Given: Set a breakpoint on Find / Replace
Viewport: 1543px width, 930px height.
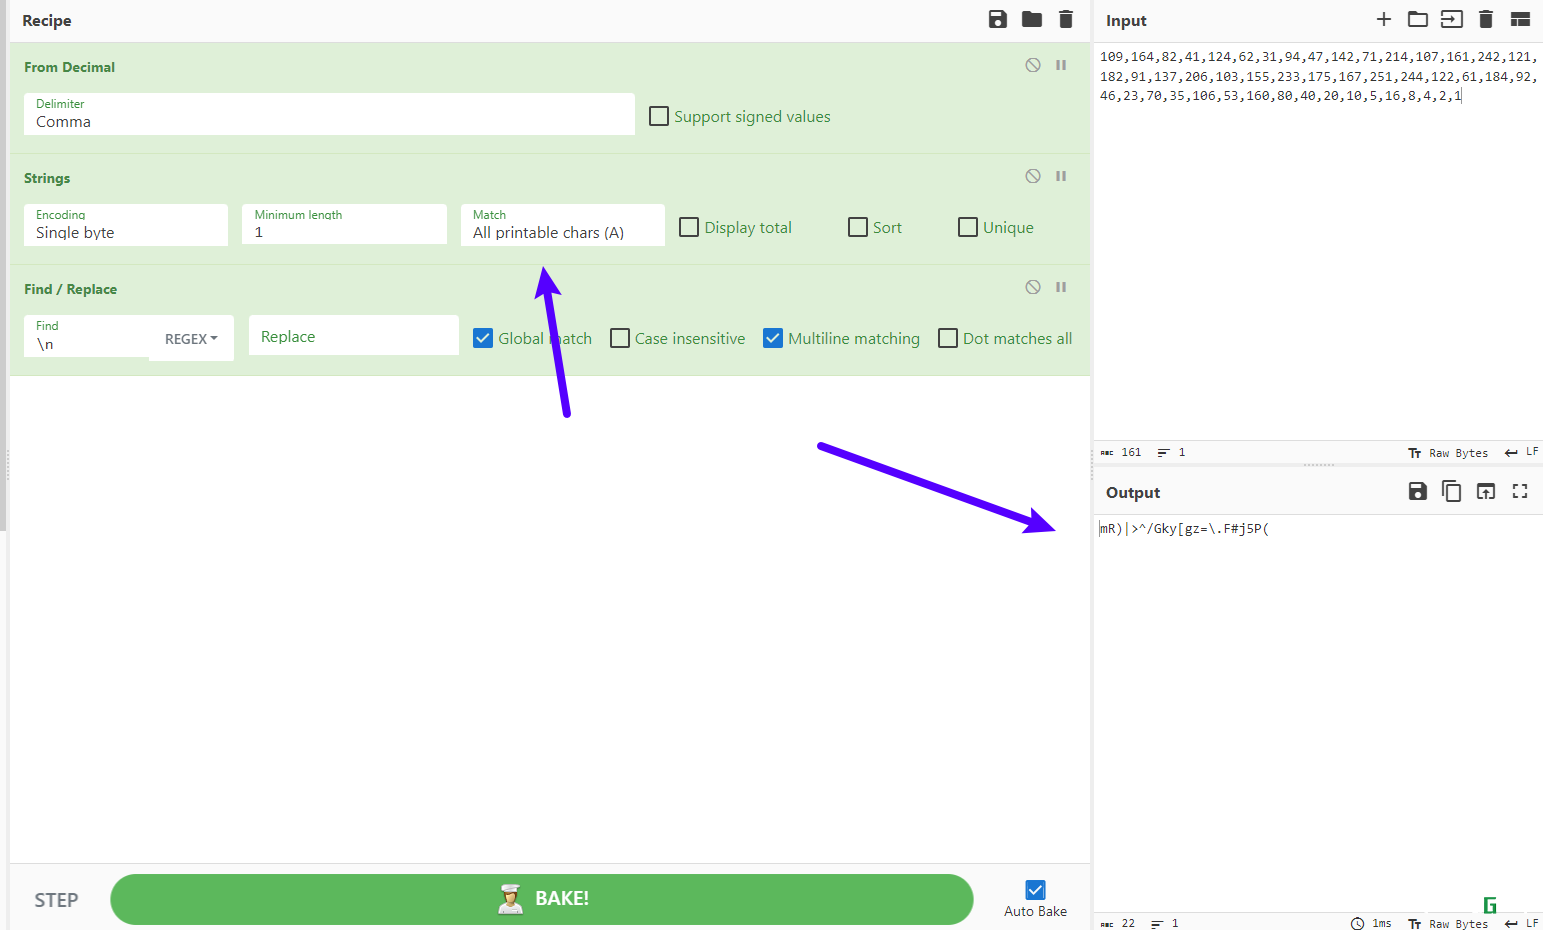Looking at the screenshot, I should [x=1061, y=287].
